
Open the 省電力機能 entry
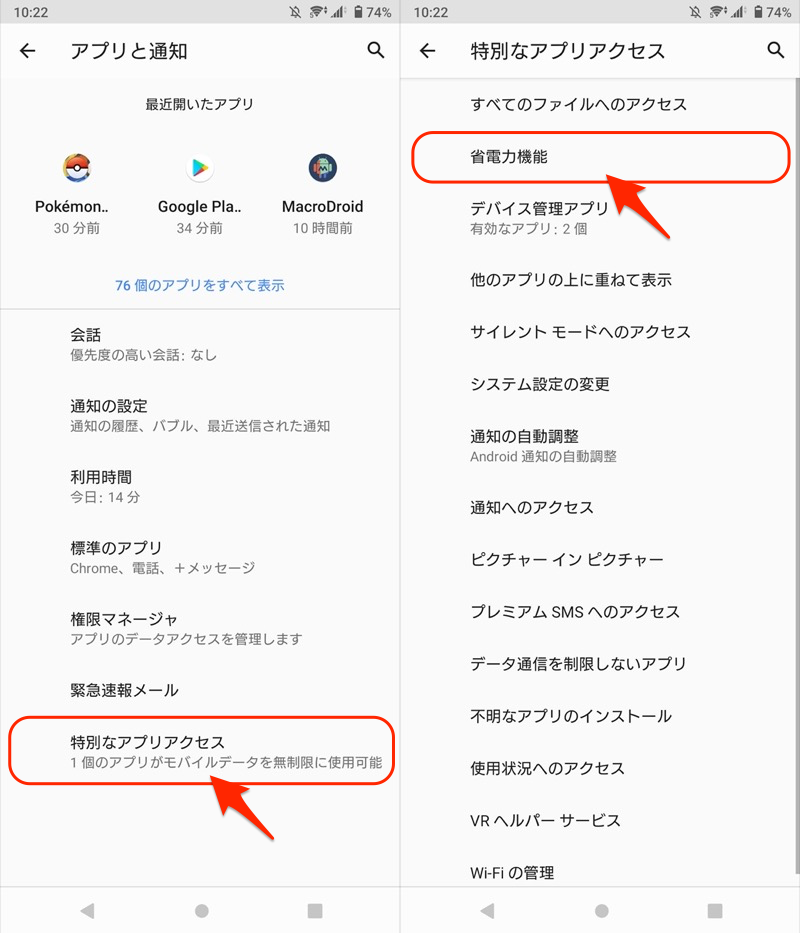coord(601,157)
